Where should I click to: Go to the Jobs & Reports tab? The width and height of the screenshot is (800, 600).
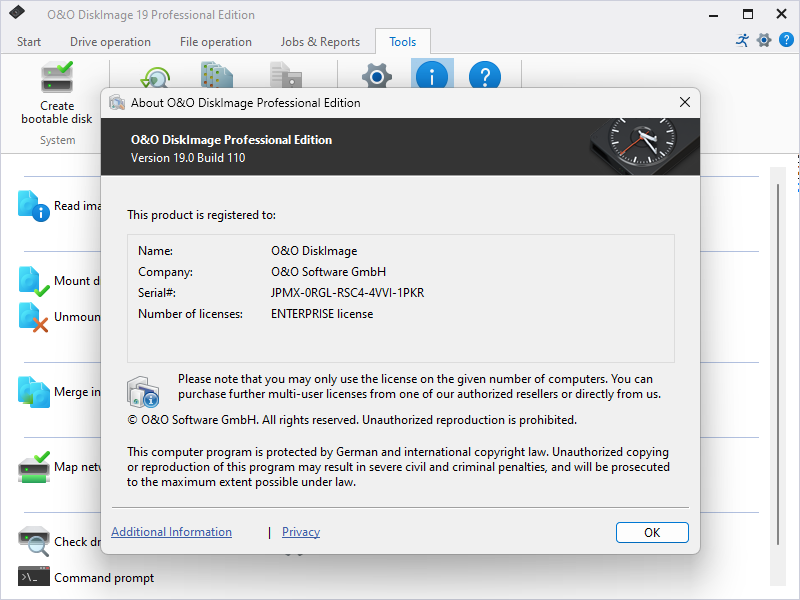click(320, 42)
